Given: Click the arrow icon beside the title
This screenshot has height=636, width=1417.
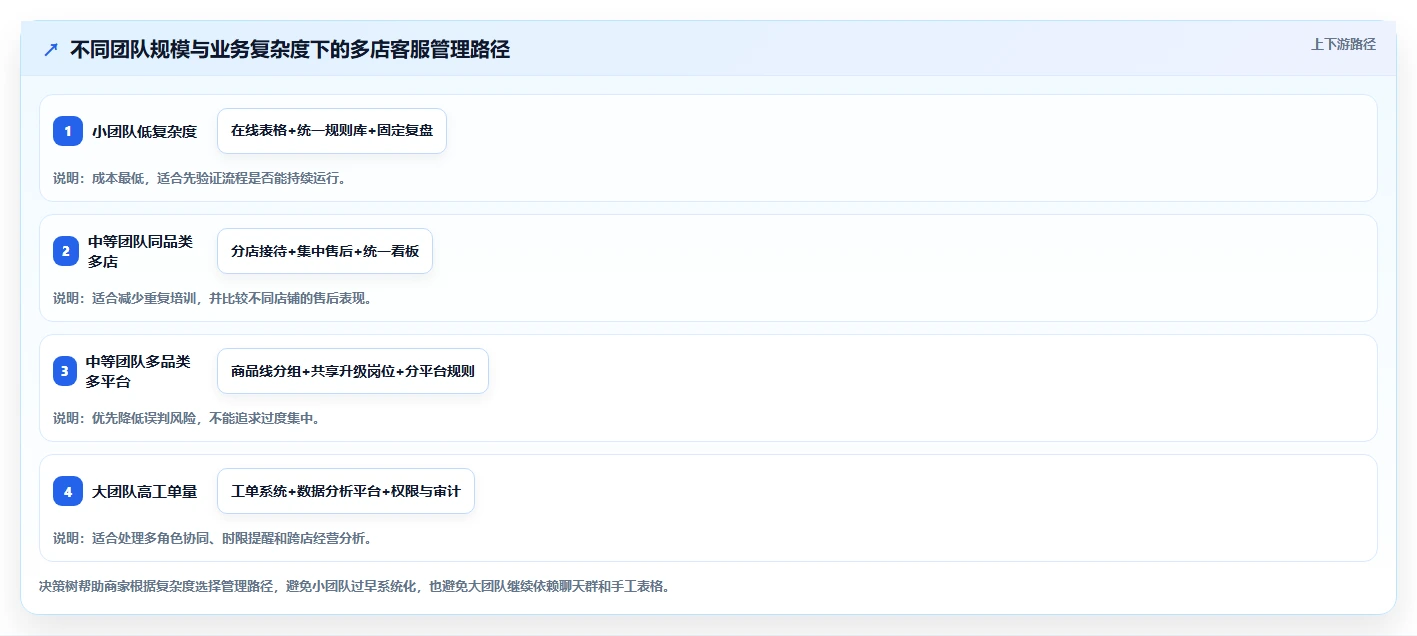Looking at the screenshot, I should (51, 50).
